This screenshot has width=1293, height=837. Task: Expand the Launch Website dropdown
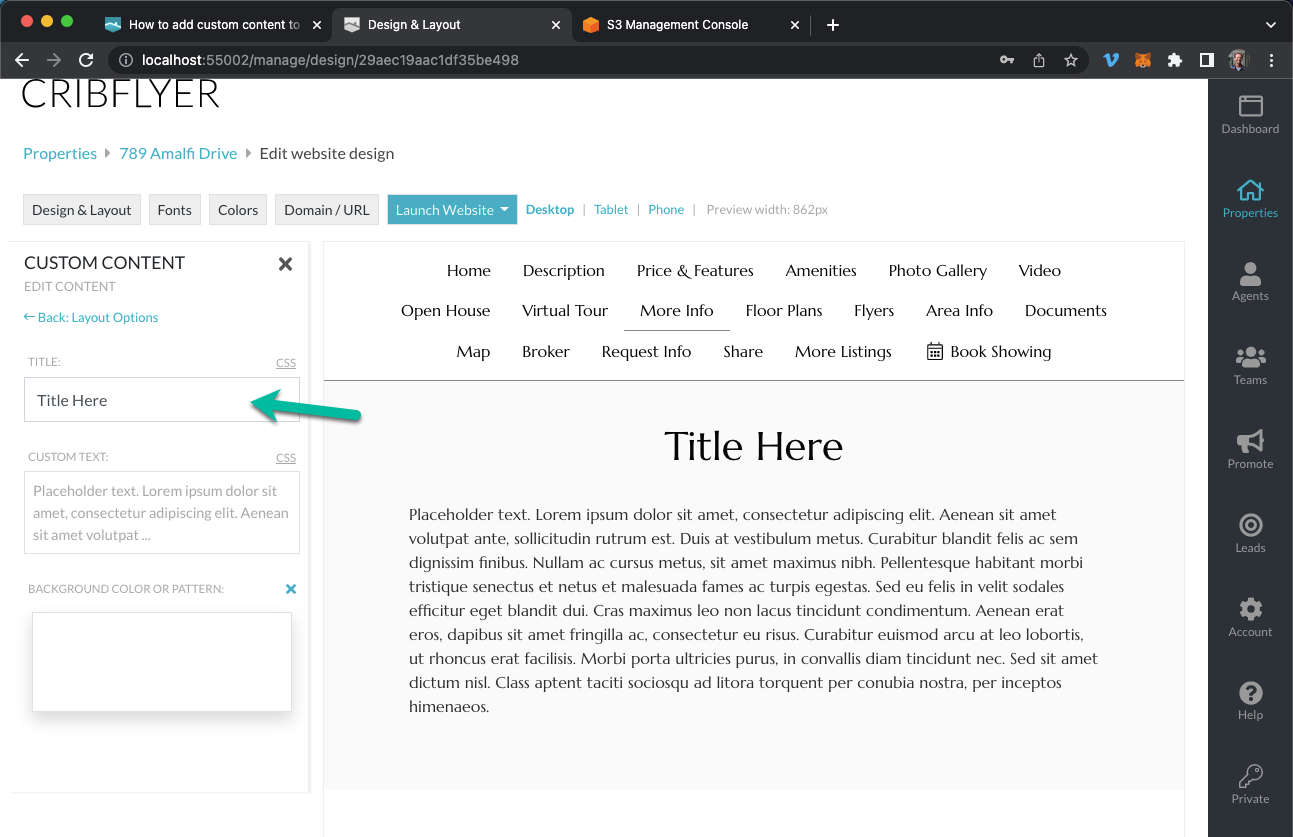click(x=452, y=210)
